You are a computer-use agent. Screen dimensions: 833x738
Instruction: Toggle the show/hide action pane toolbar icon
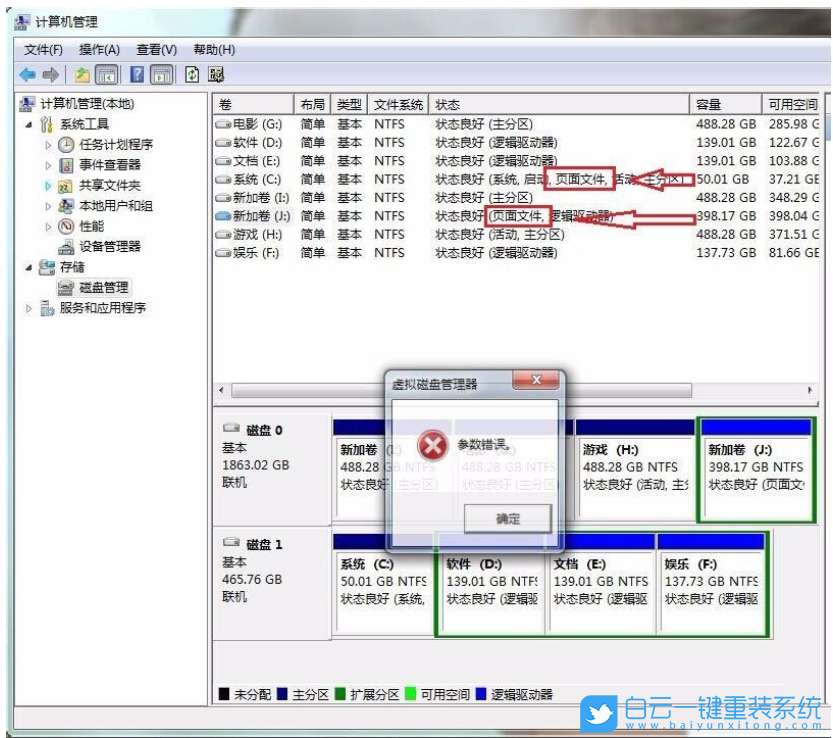click(x=161, y=74)
